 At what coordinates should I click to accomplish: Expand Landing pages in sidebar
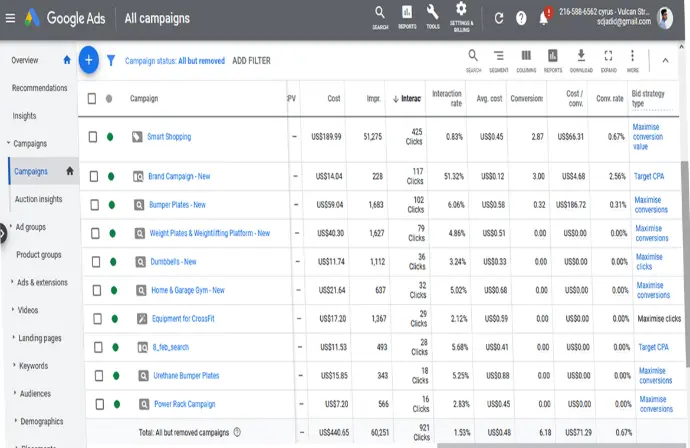click(14, 337)
